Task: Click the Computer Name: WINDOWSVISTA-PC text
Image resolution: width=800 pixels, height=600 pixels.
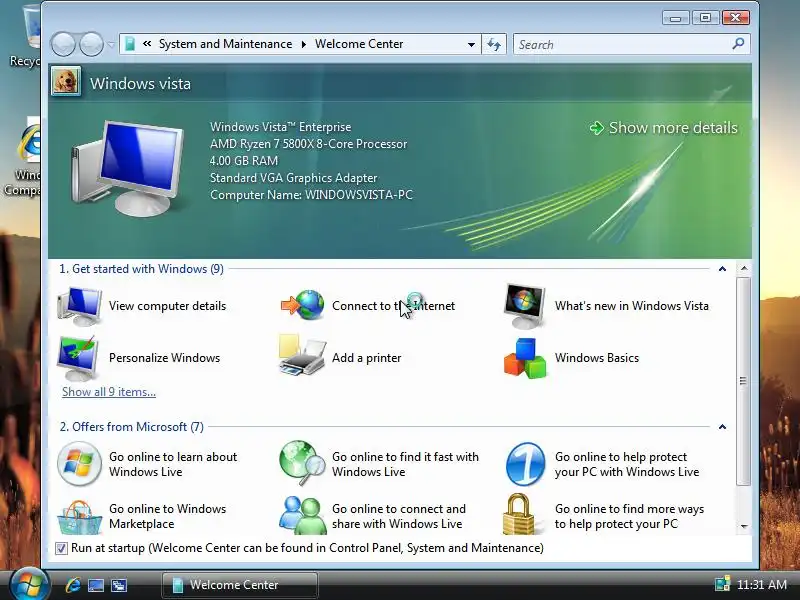Action: (x=311, y=195)
